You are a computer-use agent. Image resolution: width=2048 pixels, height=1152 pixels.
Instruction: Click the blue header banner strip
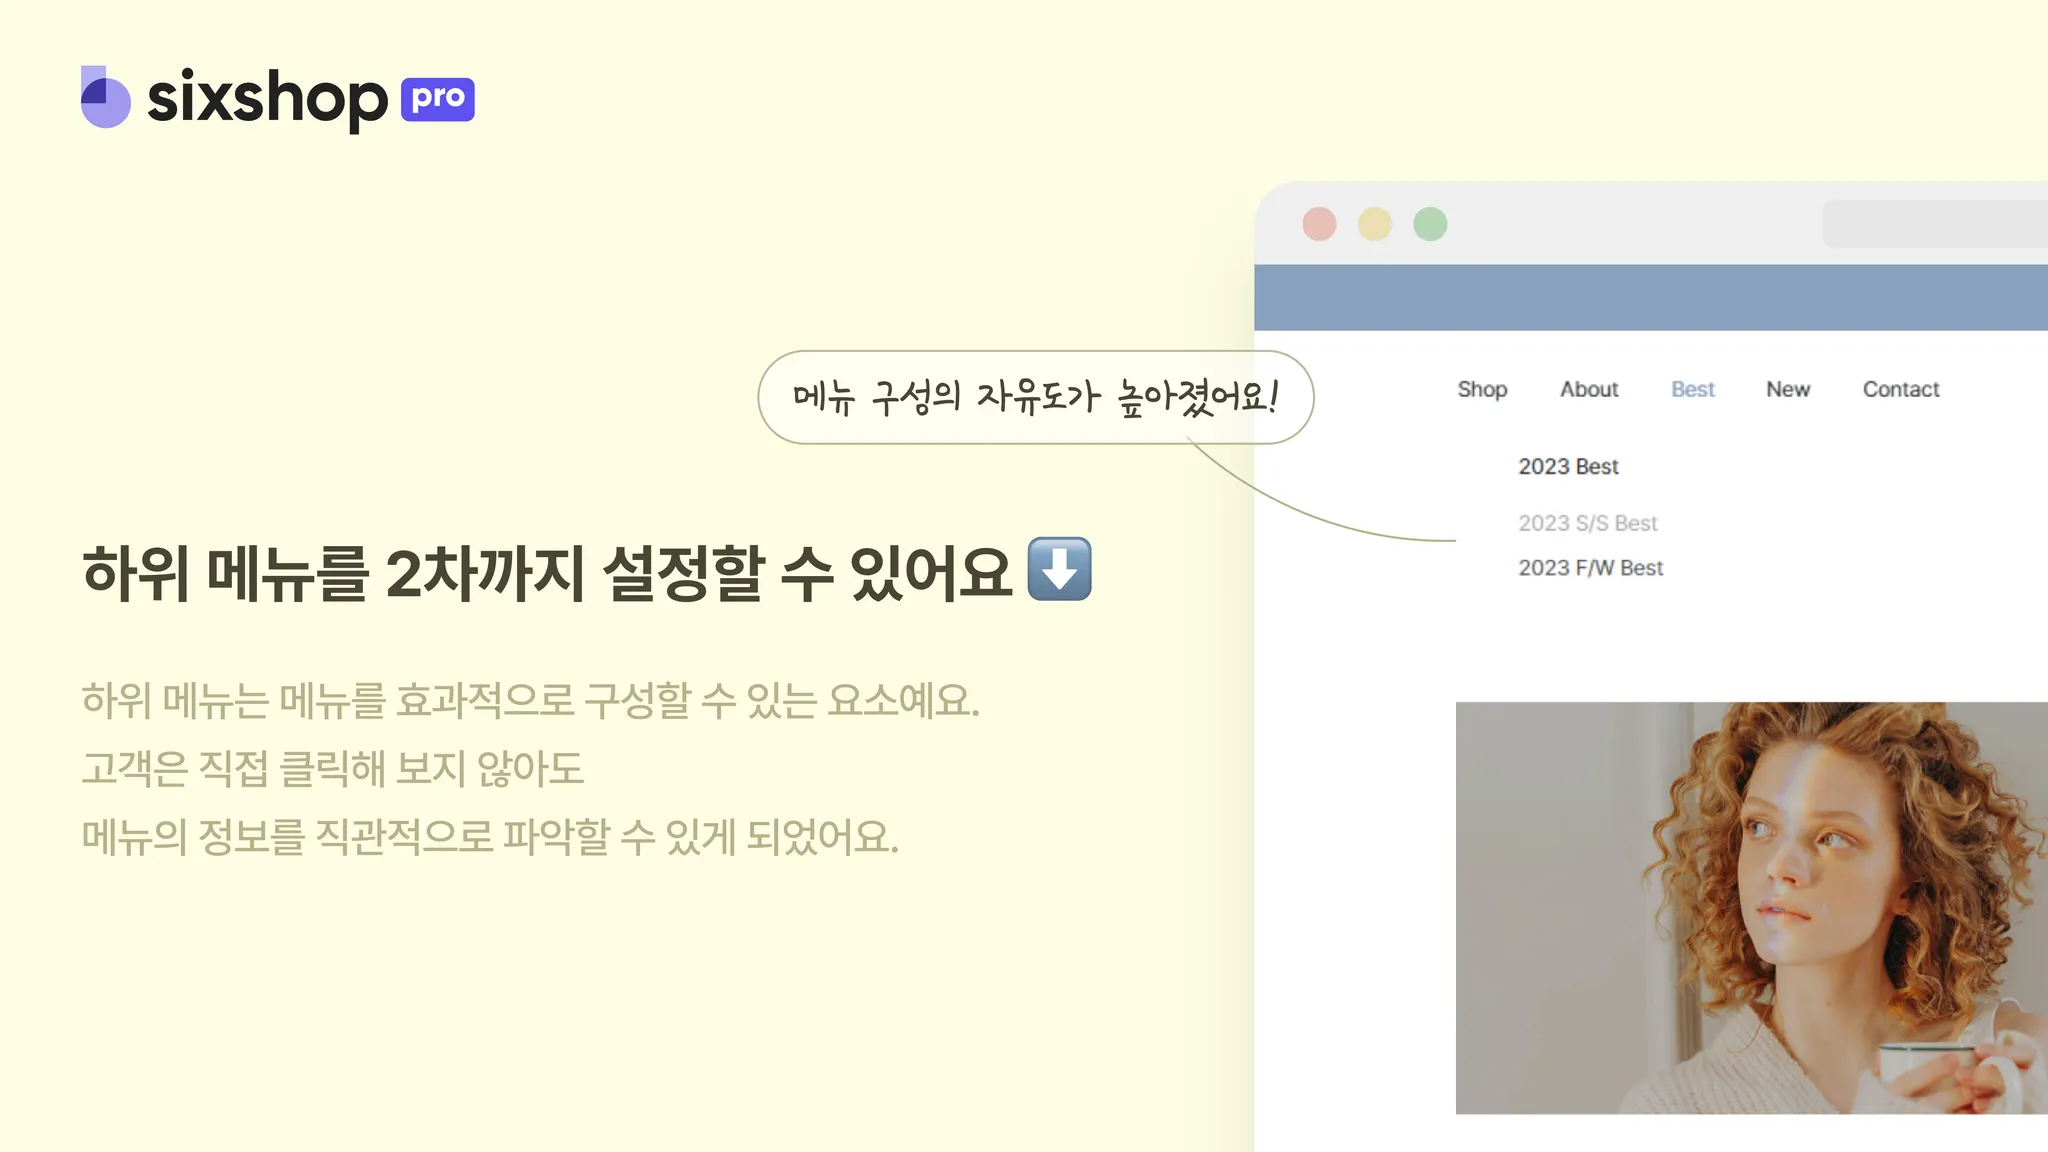click(x=1651, y=297)
